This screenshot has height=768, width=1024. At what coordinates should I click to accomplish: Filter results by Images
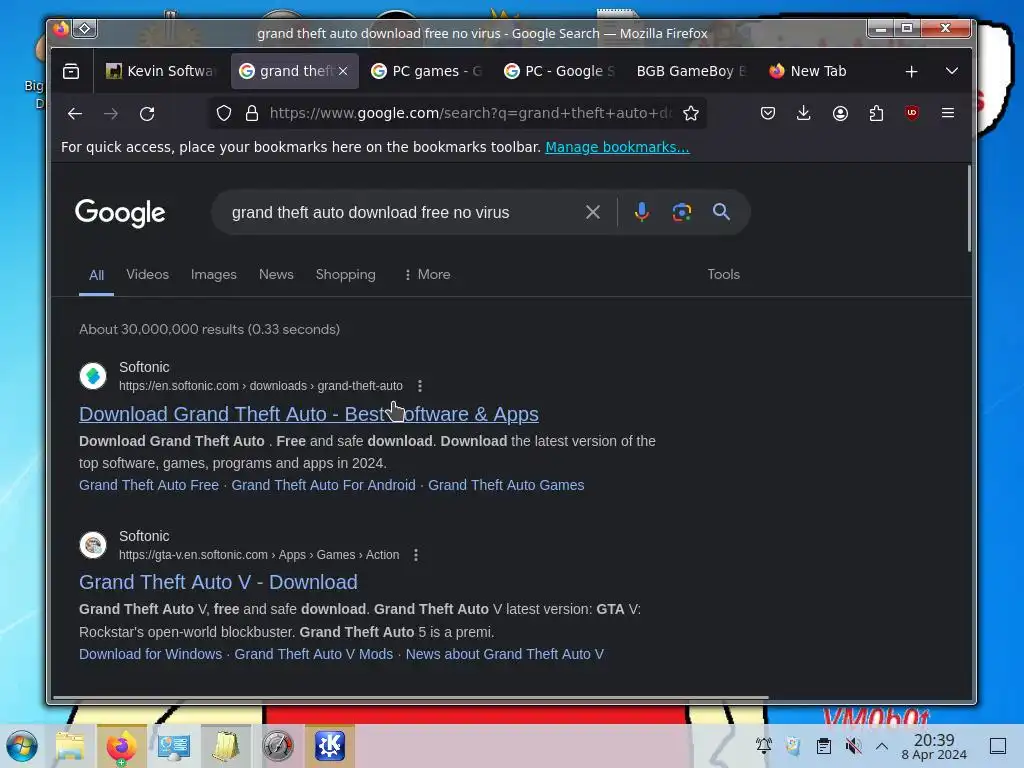214,275
